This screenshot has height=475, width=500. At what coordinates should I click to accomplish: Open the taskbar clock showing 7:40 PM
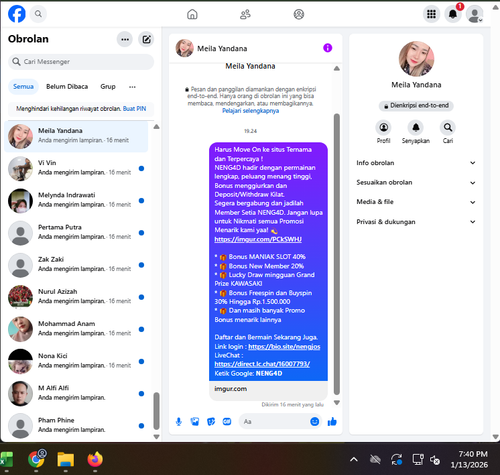pos(469,459)
